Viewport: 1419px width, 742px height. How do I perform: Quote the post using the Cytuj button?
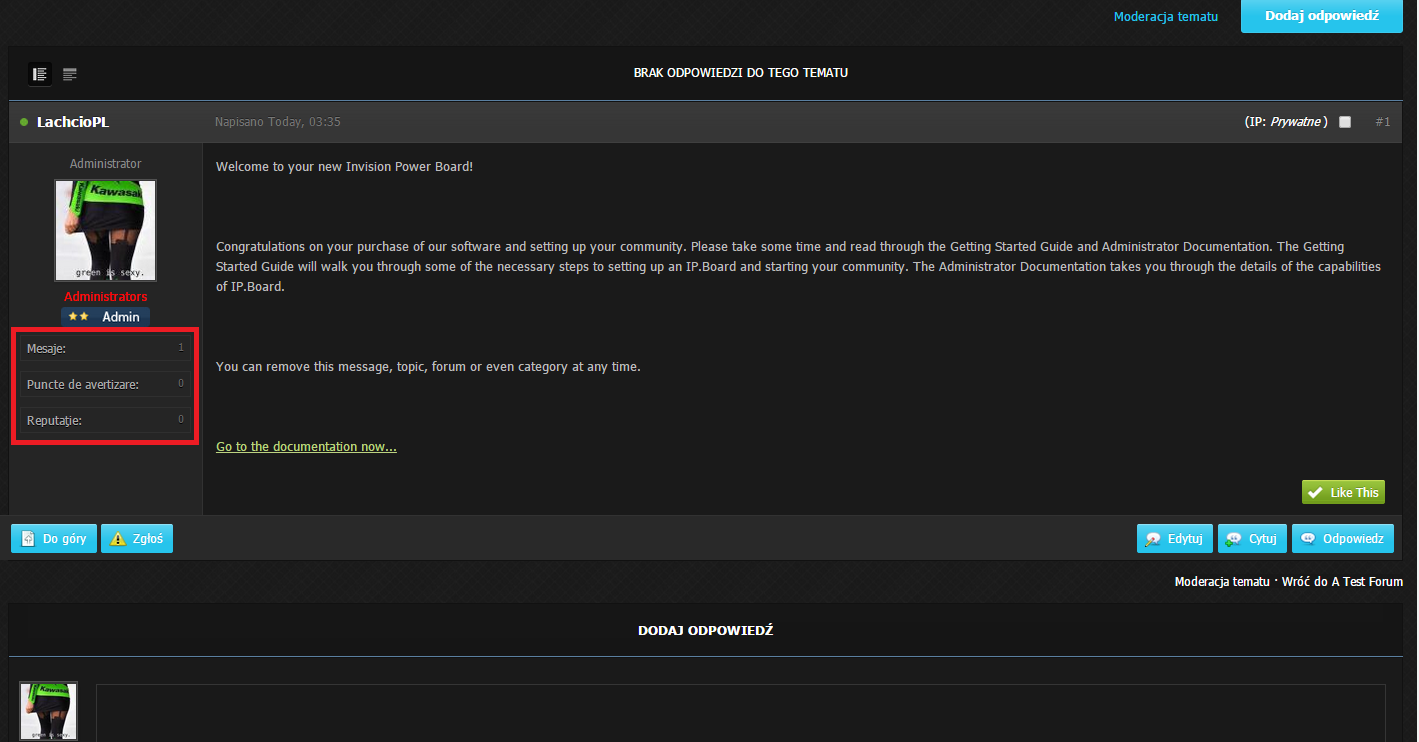[1250, 539]
